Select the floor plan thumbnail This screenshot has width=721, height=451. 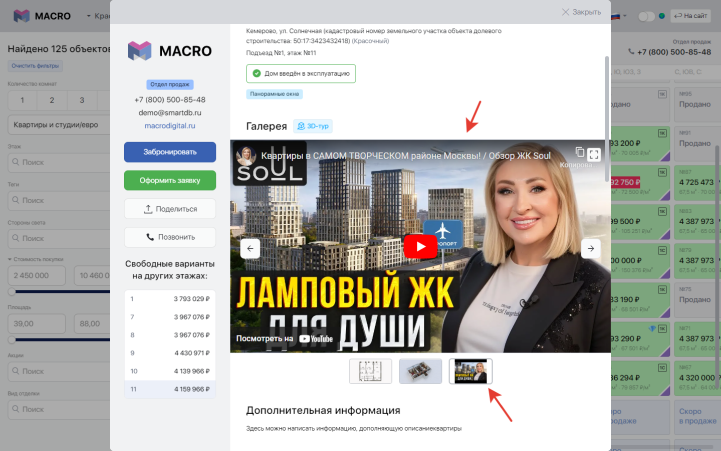(370, 371)
